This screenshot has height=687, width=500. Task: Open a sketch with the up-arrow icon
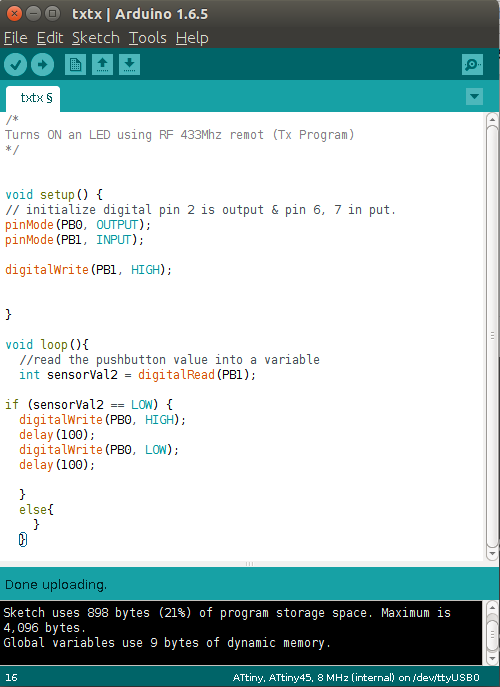(x=103, y=65)
